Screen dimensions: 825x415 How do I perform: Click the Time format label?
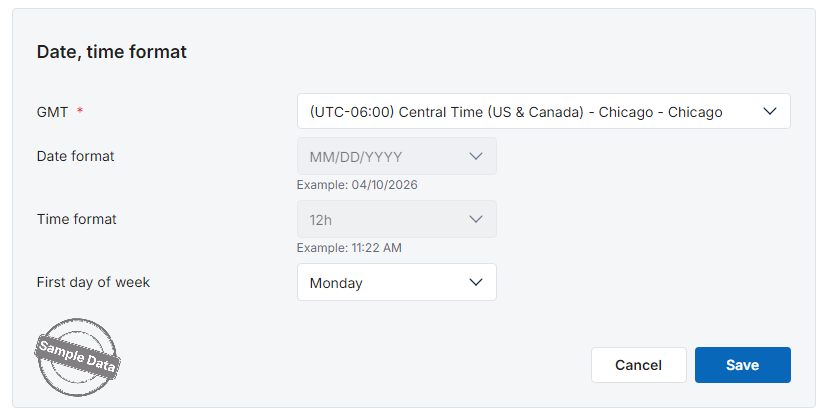coord(76,219)
